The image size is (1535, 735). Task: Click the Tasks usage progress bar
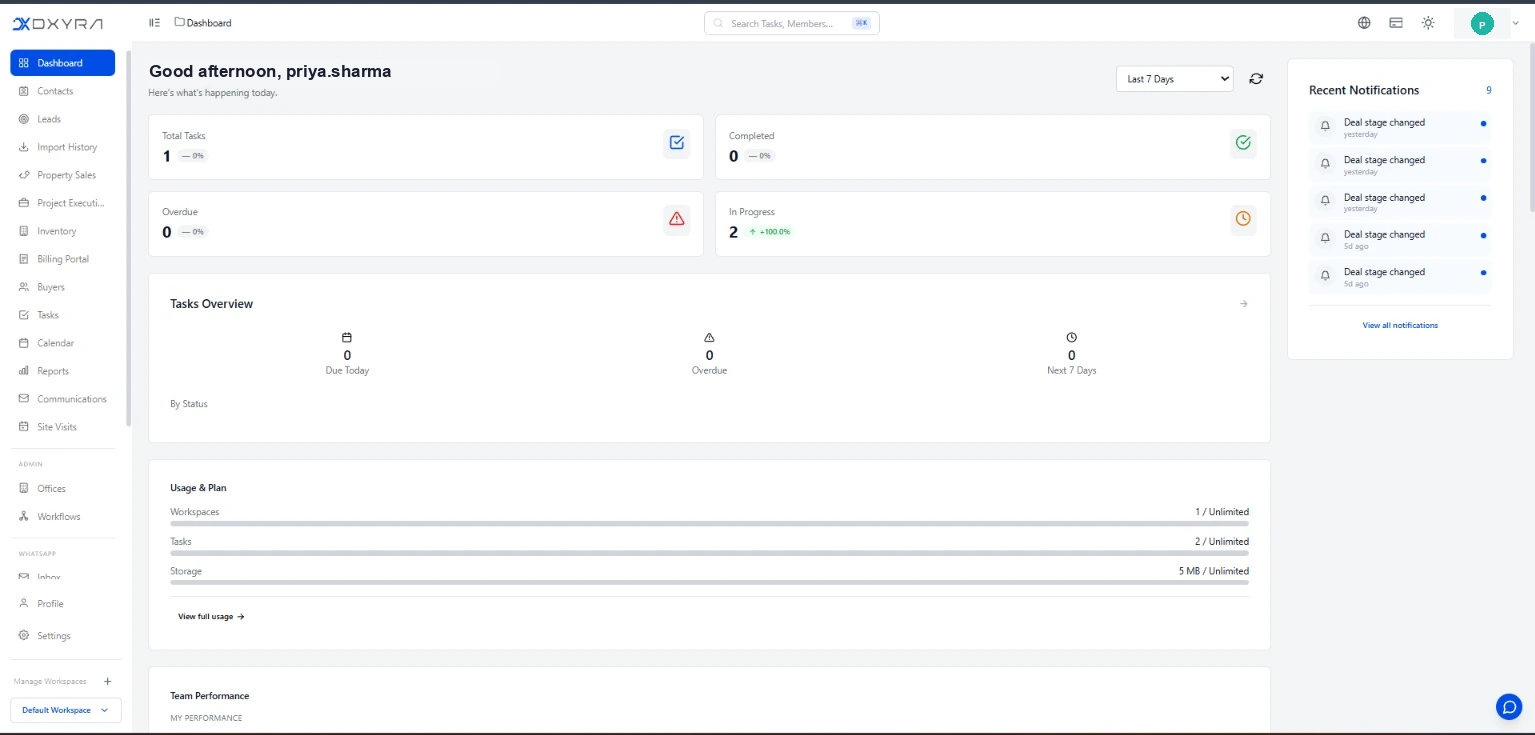pos(709,553)
